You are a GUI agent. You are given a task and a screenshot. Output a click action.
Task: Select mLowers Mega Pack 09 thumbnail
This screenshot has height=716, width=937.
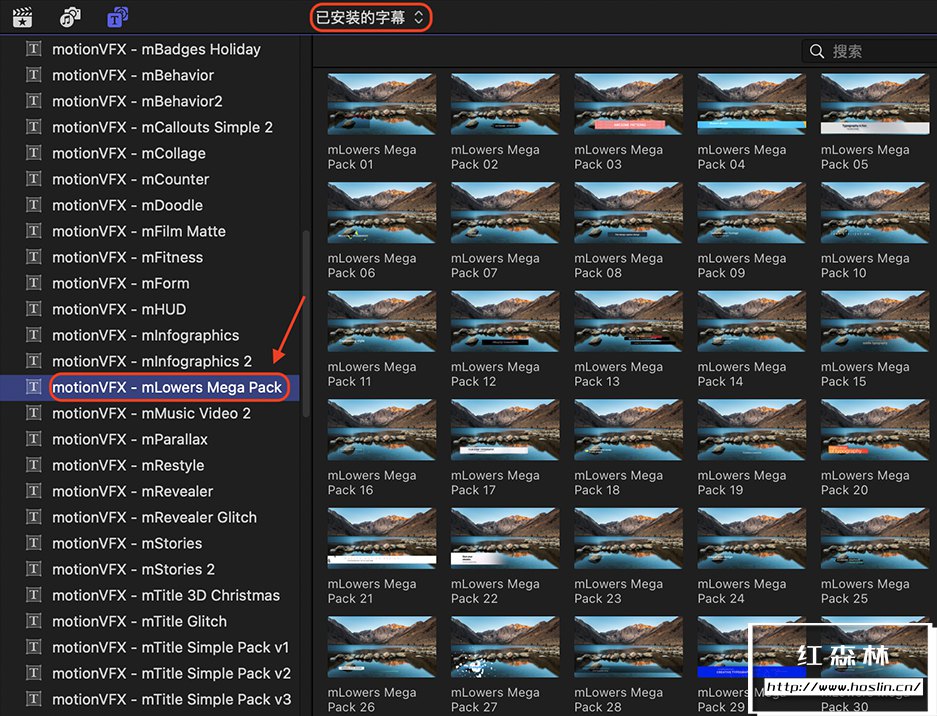[x=752, y=212]
